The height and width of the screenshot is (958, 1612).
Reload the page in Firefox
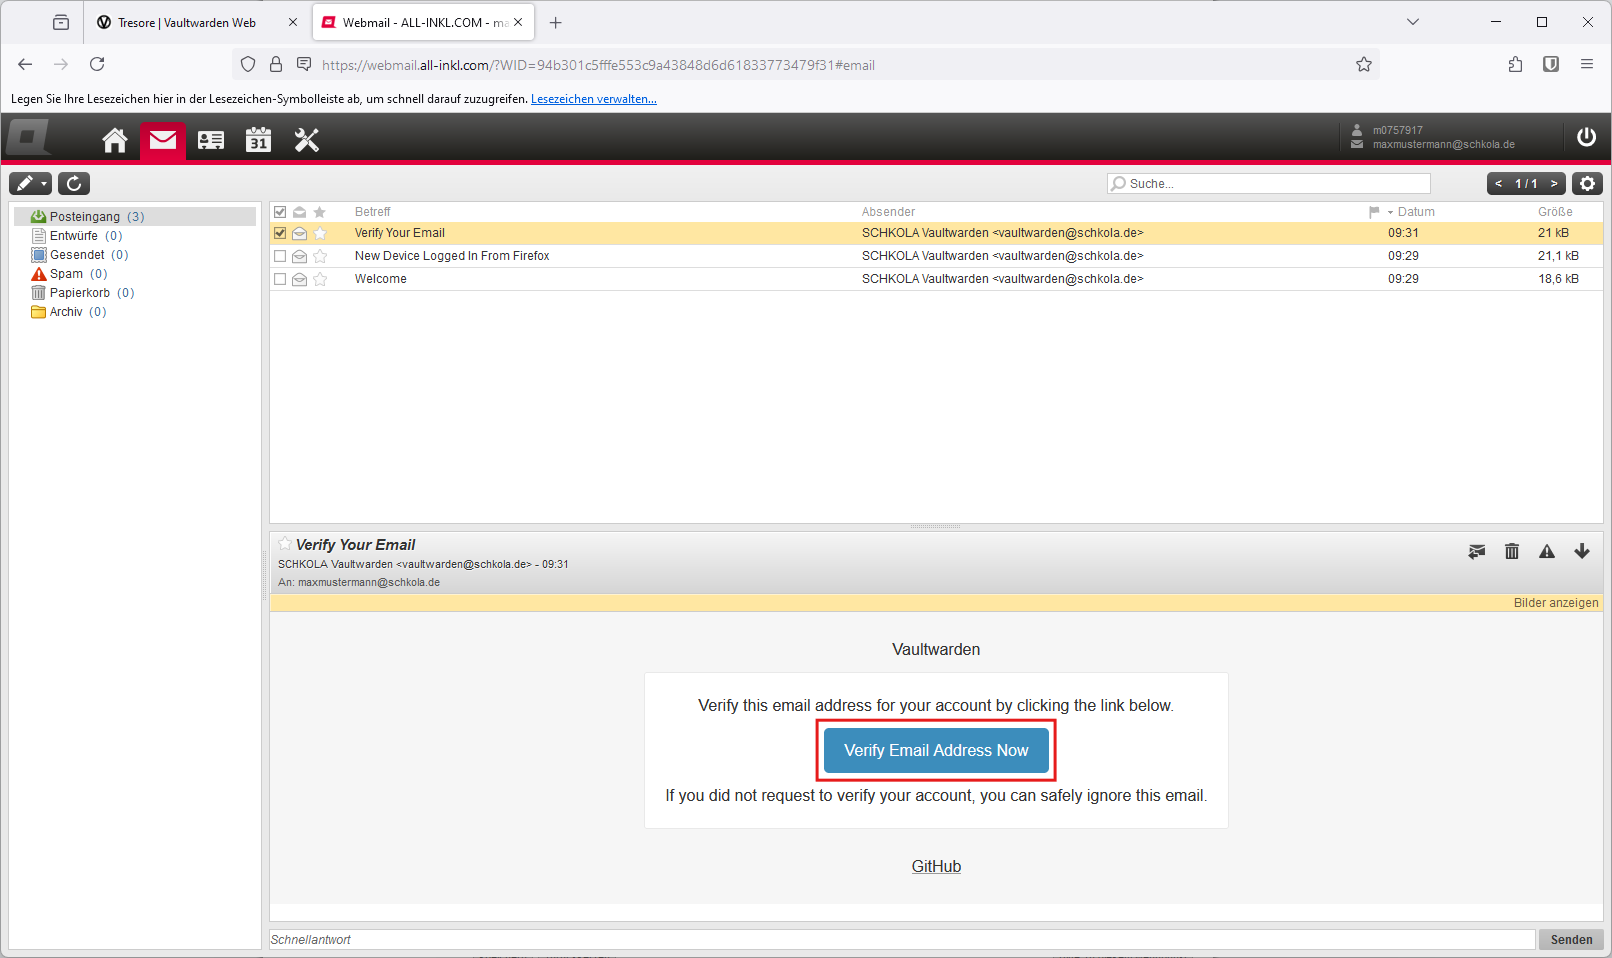pos(97,64)
